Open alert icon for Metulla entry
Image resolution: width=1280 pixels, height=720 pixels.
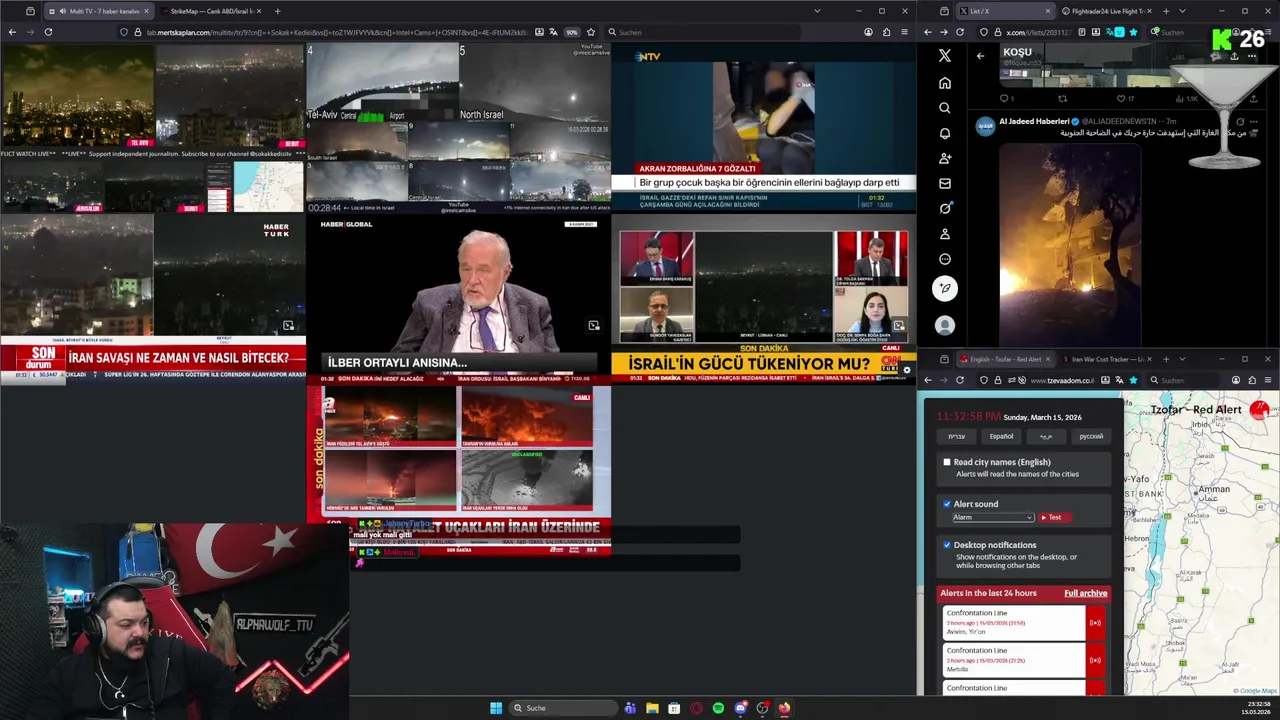tap(1095, 660)
